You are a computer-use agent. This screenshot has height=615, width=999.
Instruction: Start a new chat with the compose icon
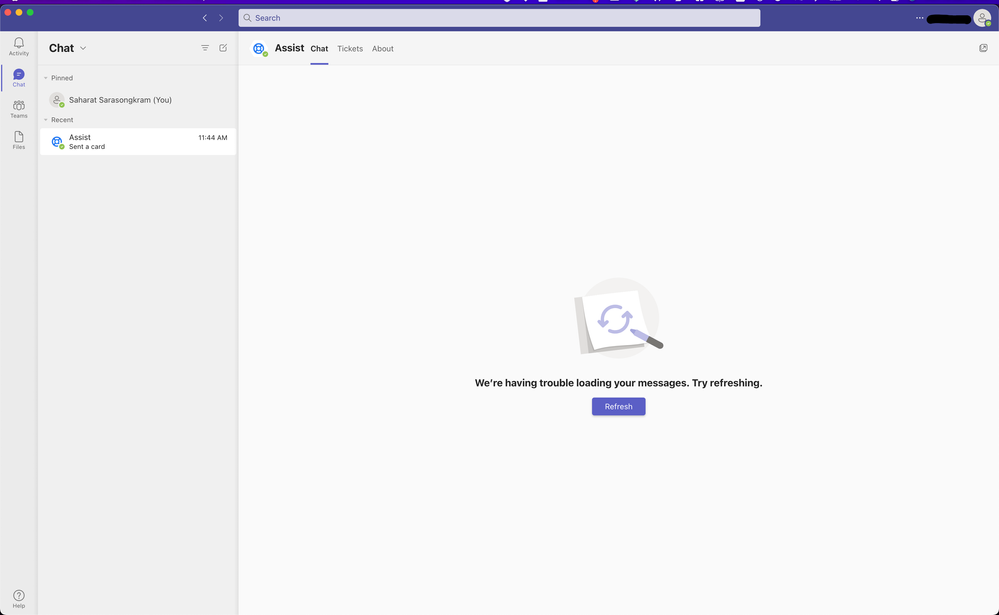(223, 48)
